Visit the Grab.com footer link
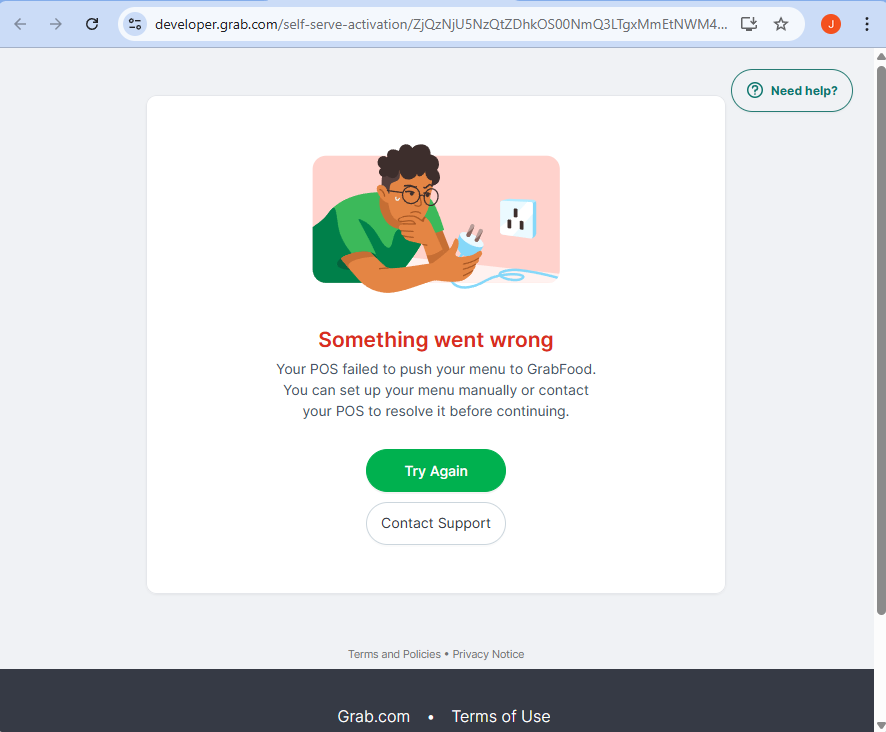 [x=374, y=716]
